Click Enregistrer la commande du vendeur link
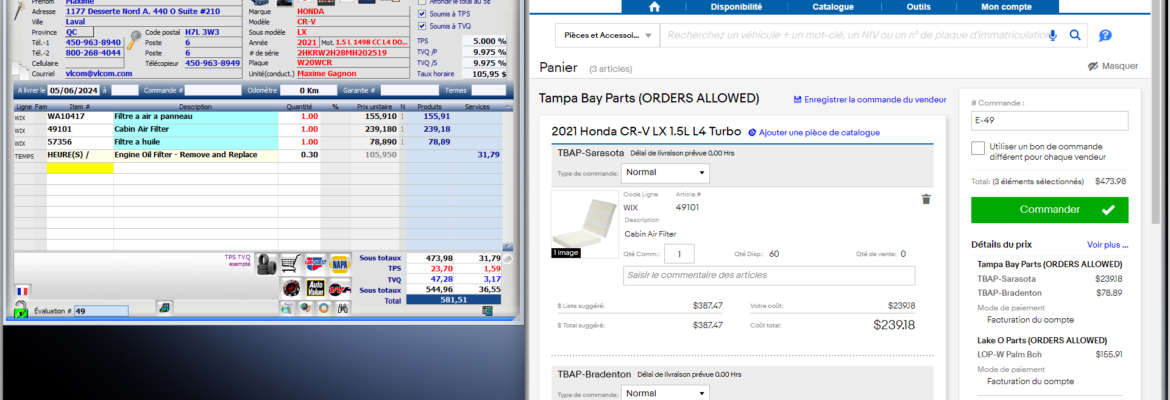1170x400 pixels. point(869,99)
